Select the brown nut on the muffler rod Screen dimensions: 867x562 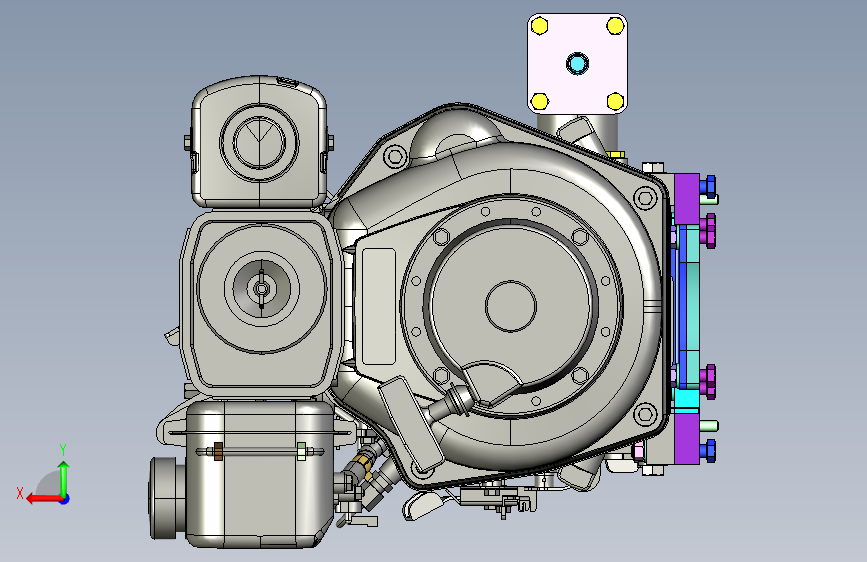(218, 451)
